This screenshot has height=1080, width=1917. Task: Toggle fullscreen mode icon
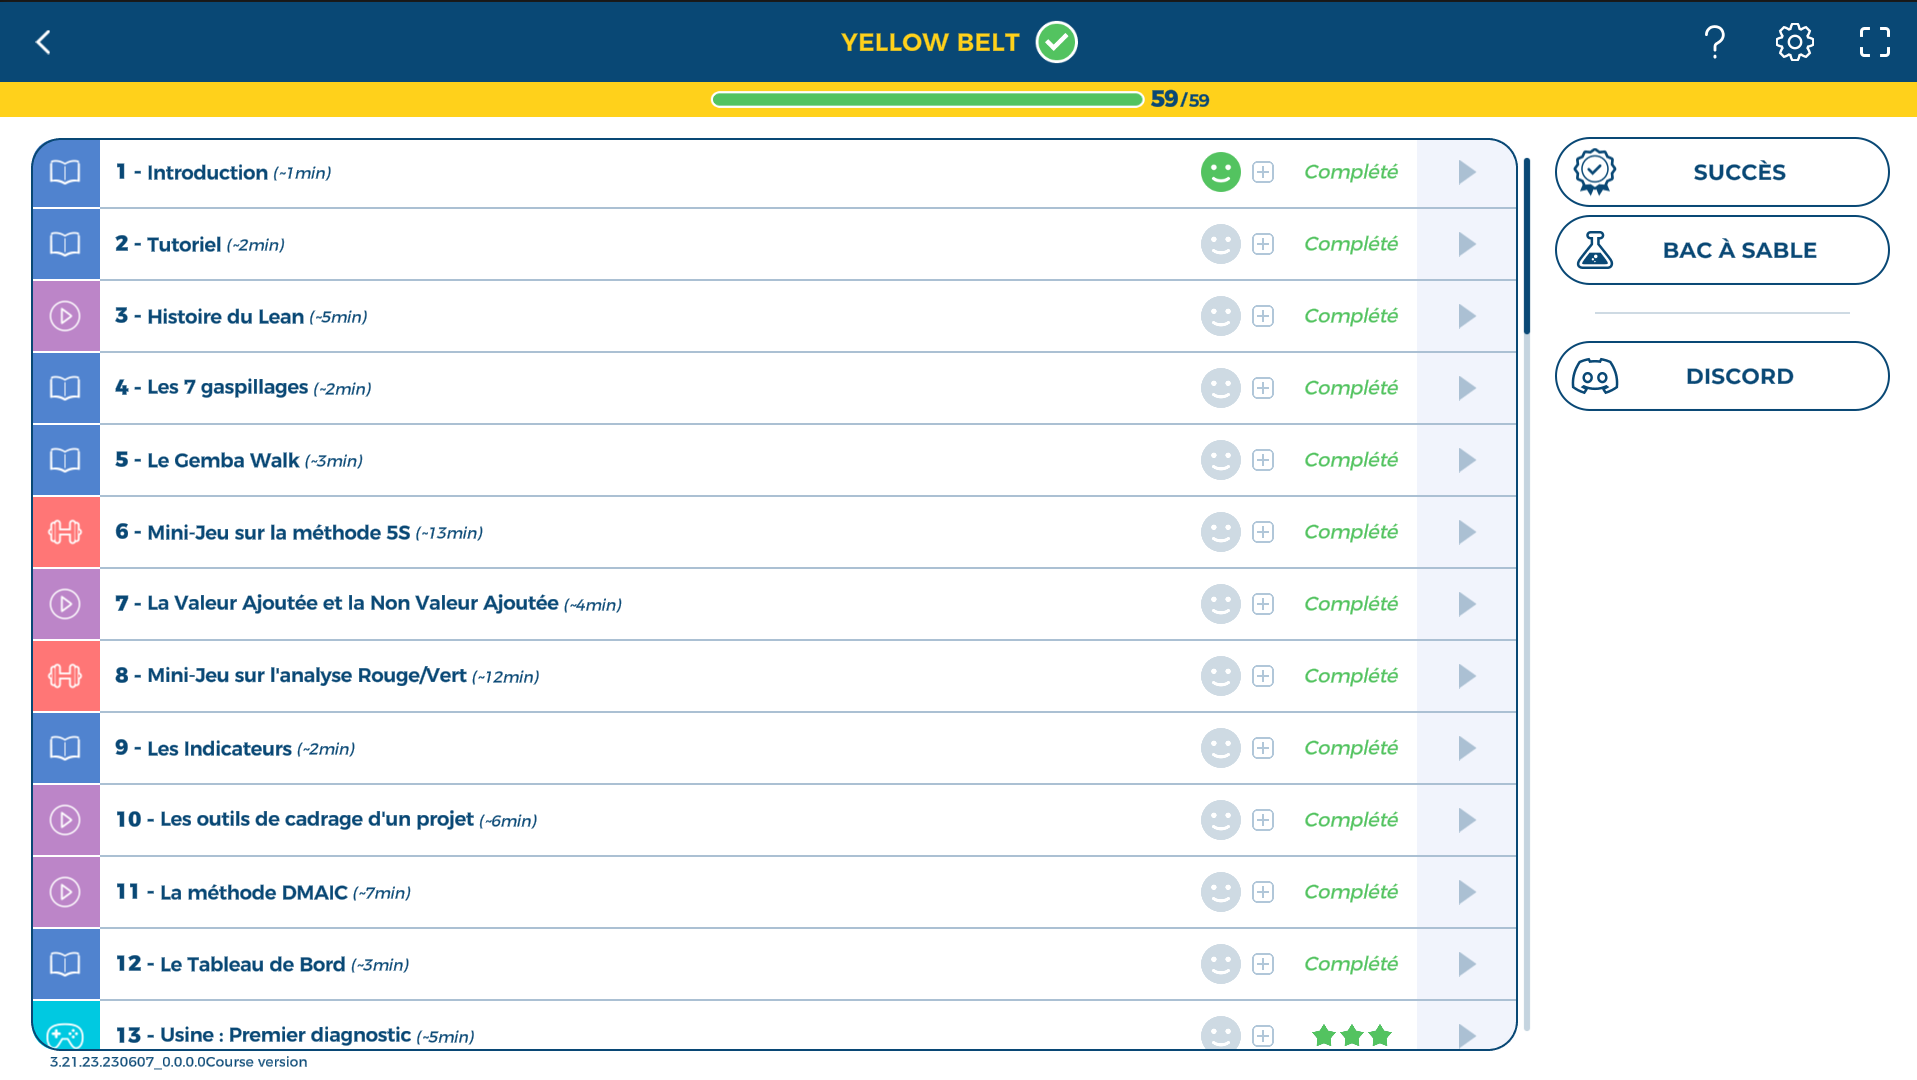[1874, 42]
